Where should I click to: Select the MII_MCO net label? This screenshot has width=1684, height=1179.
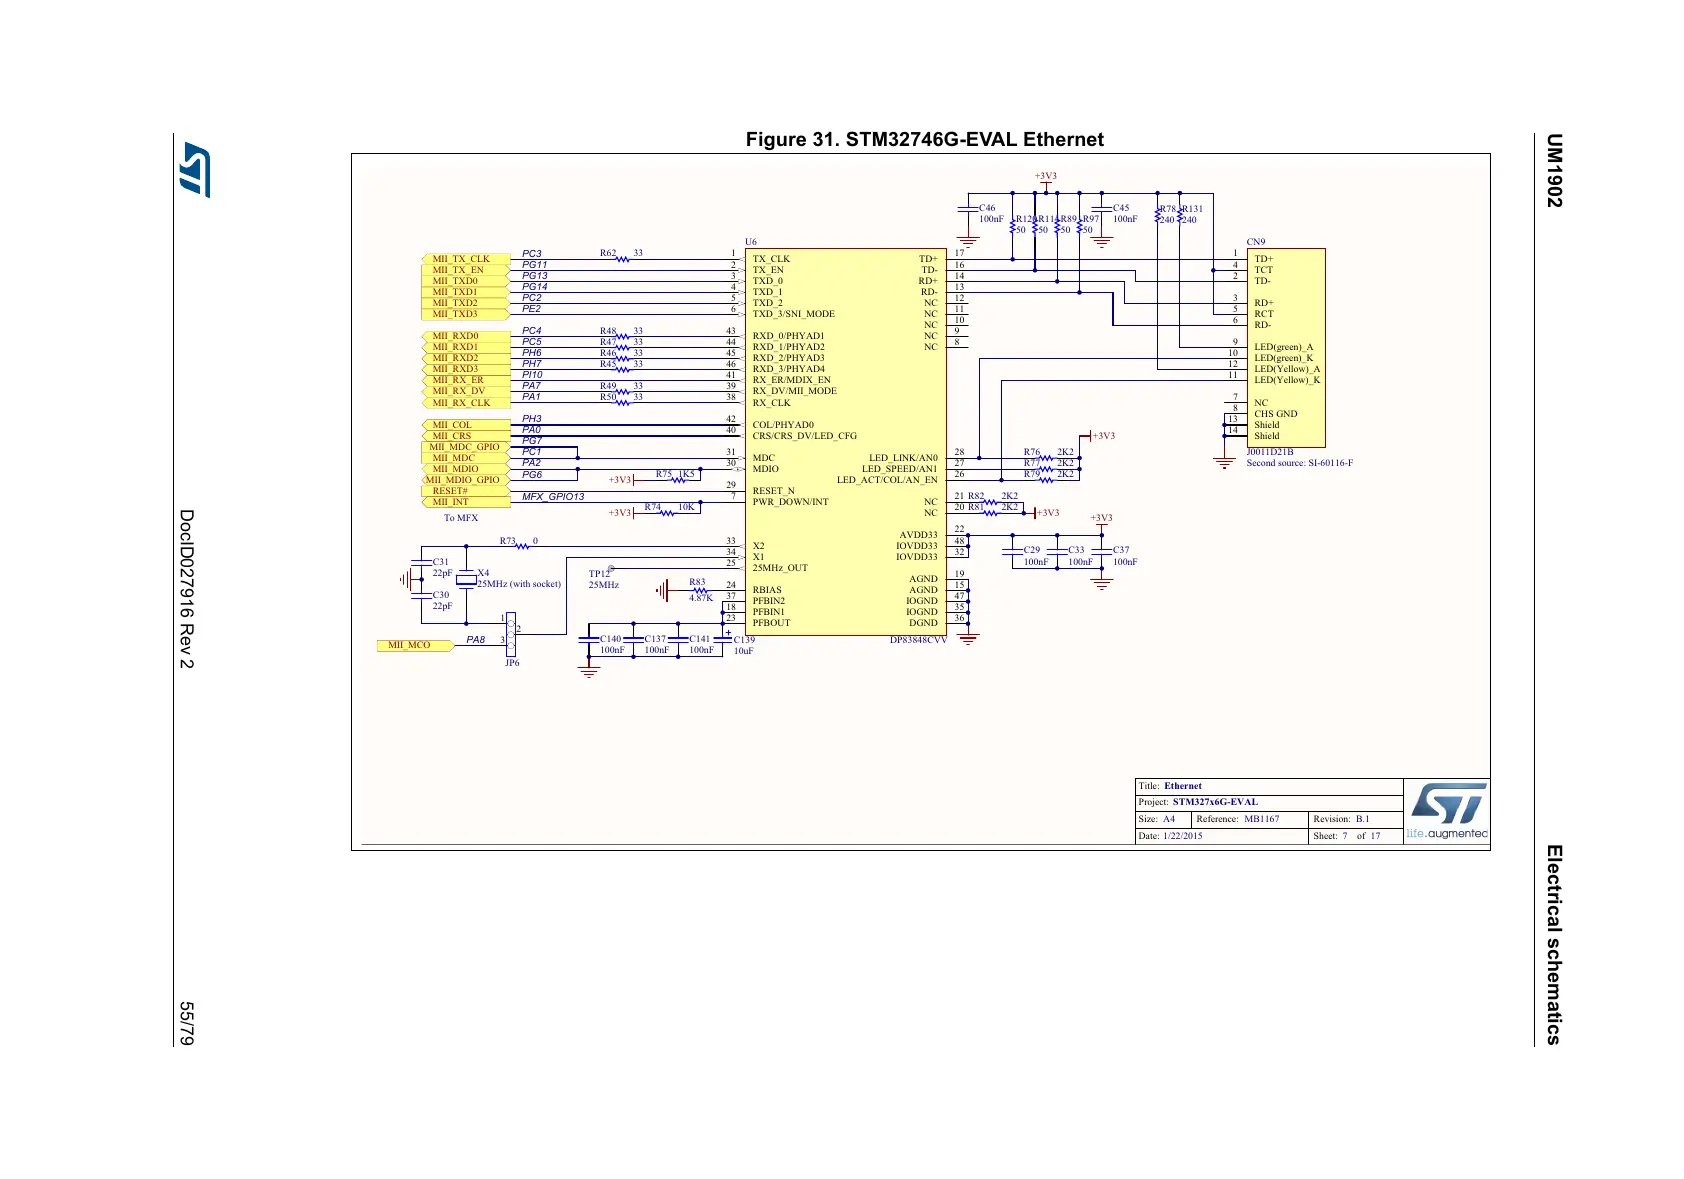click(414, 645)
